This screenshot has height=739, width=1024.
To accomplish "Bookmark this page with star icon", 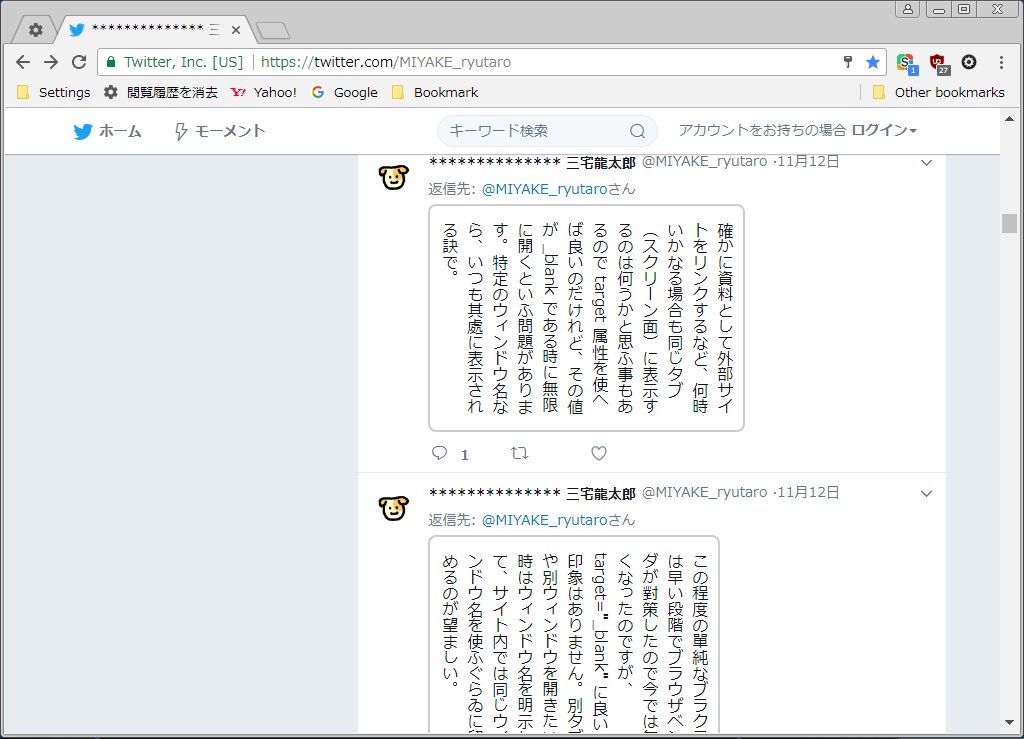I will [x=873, y=62].
